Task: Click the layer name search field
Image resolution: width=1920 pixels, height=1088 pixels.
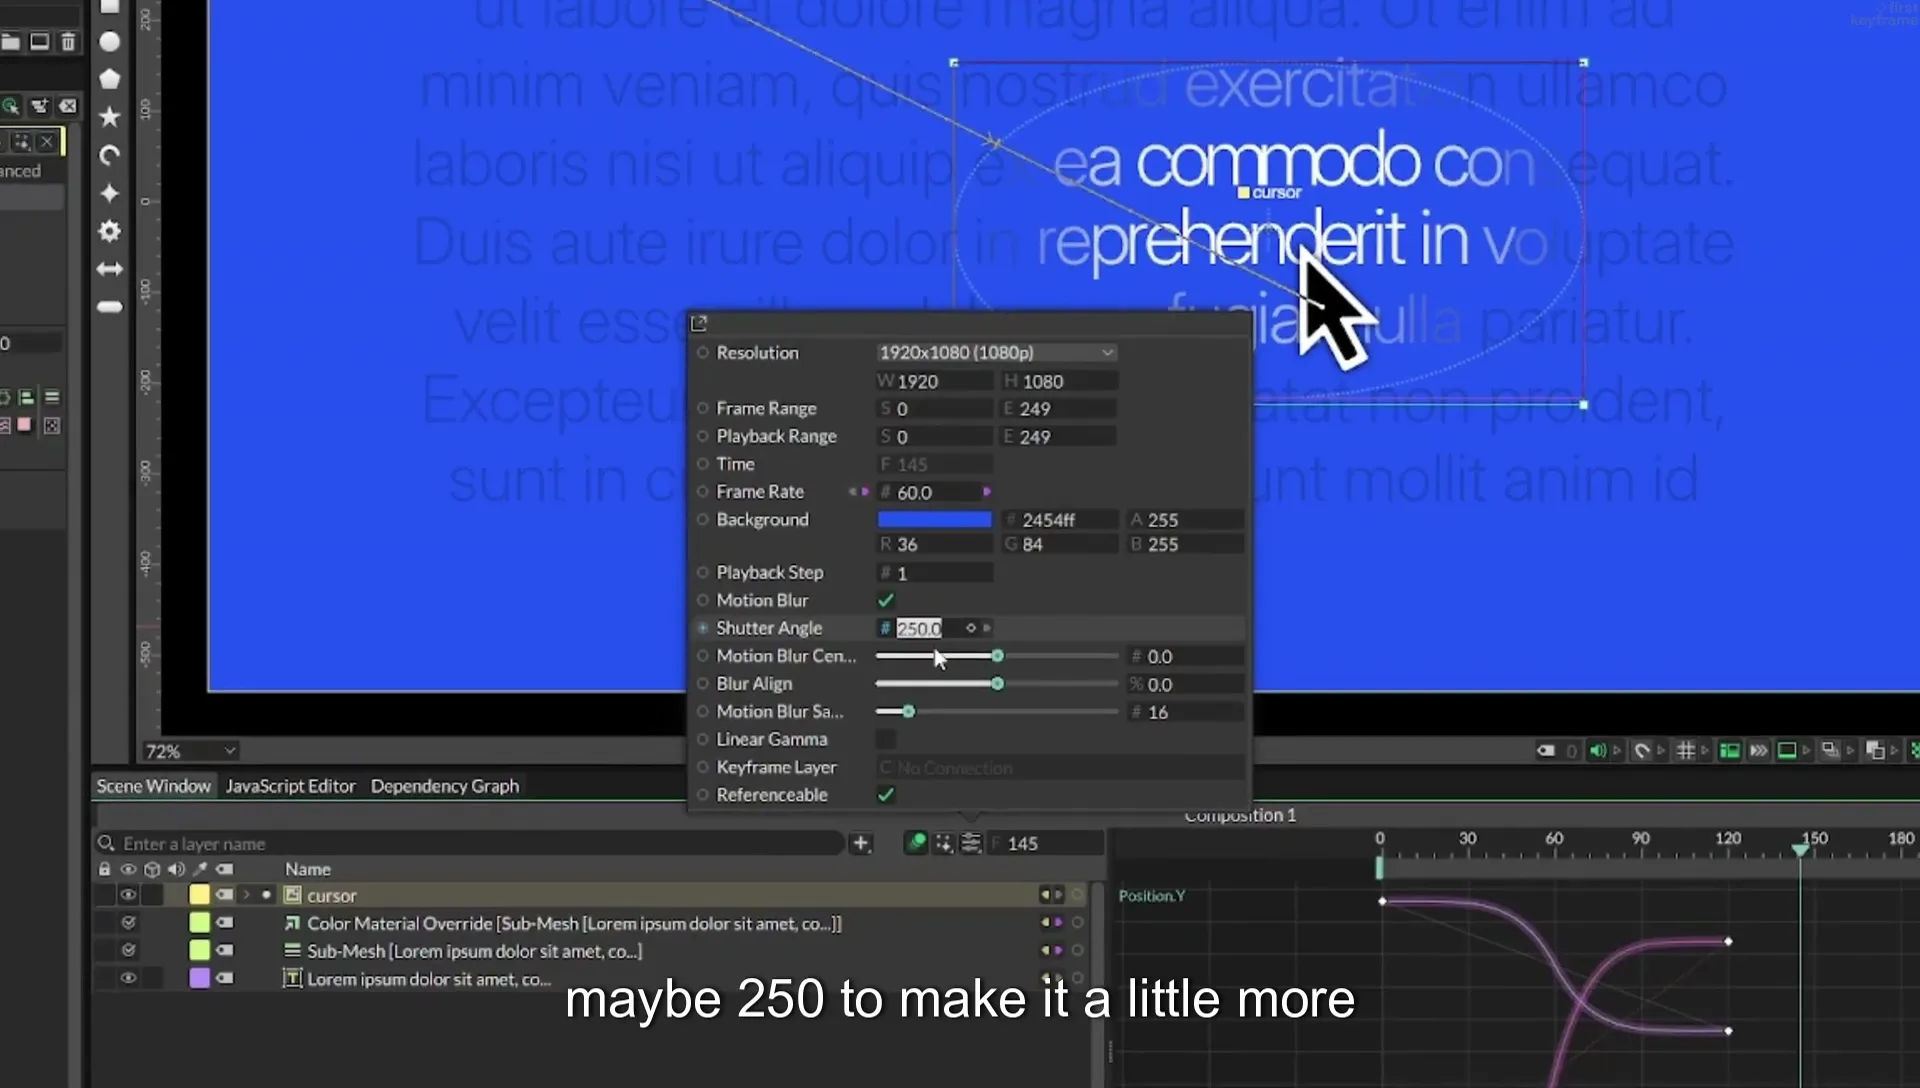Action: click(x=470, y=843)
